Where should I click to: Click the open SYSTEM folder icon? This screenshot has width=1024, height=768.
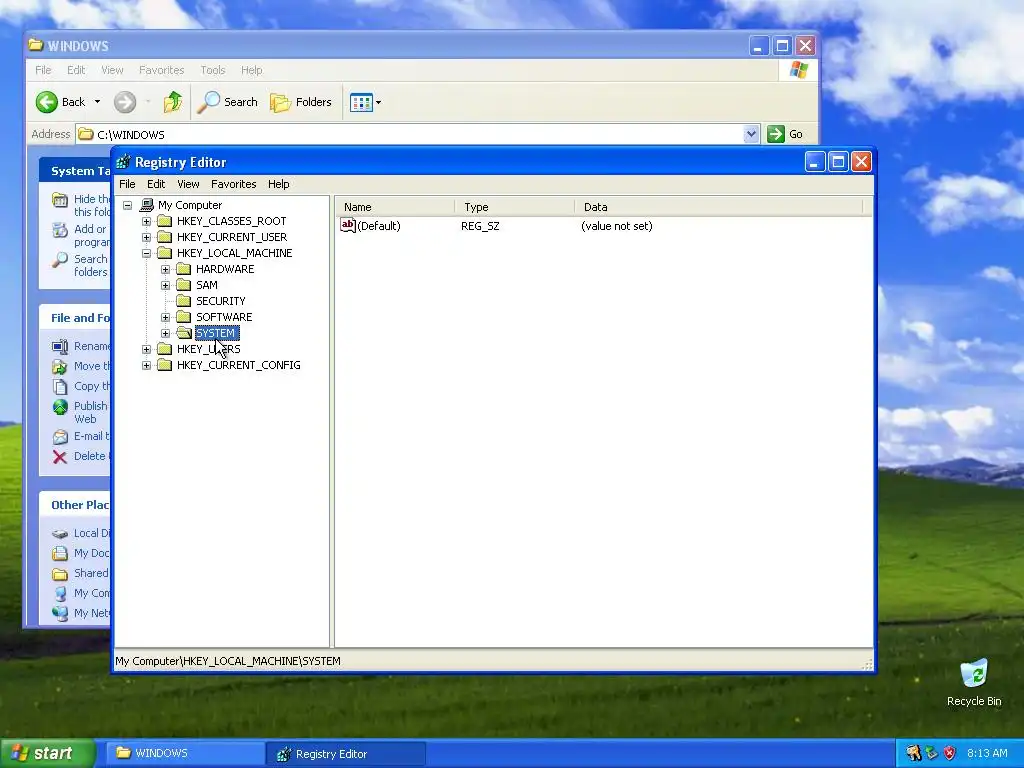click(x=184, y=333)
